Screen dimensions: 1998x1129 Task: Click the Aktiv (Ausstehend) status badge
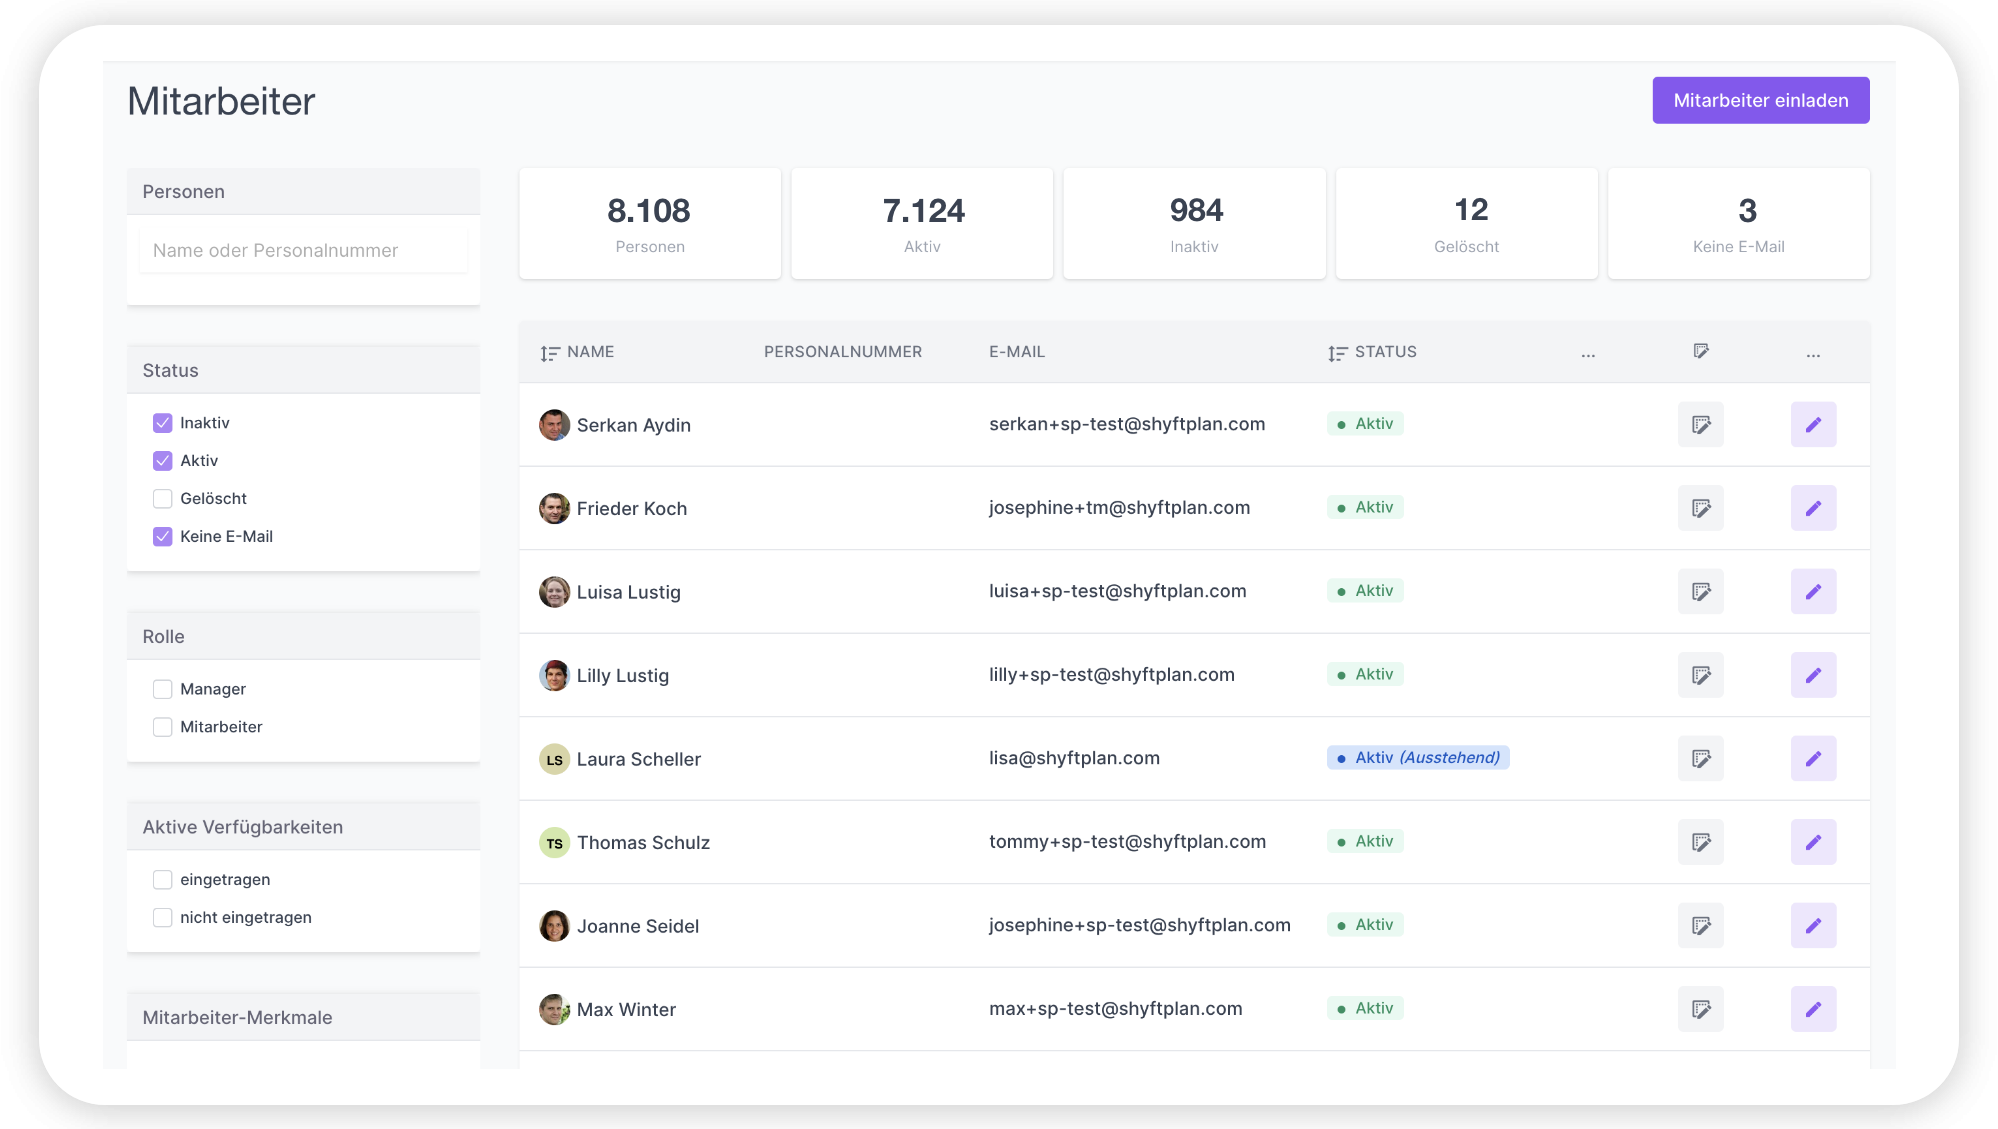pyautogui.click(x=1417, y=758)
